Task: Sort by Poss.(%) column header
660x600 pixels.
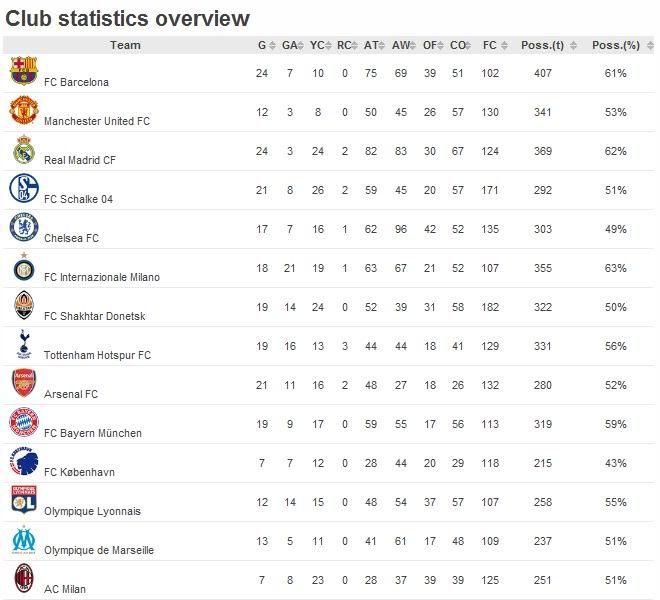Action: tap(615, 45)
